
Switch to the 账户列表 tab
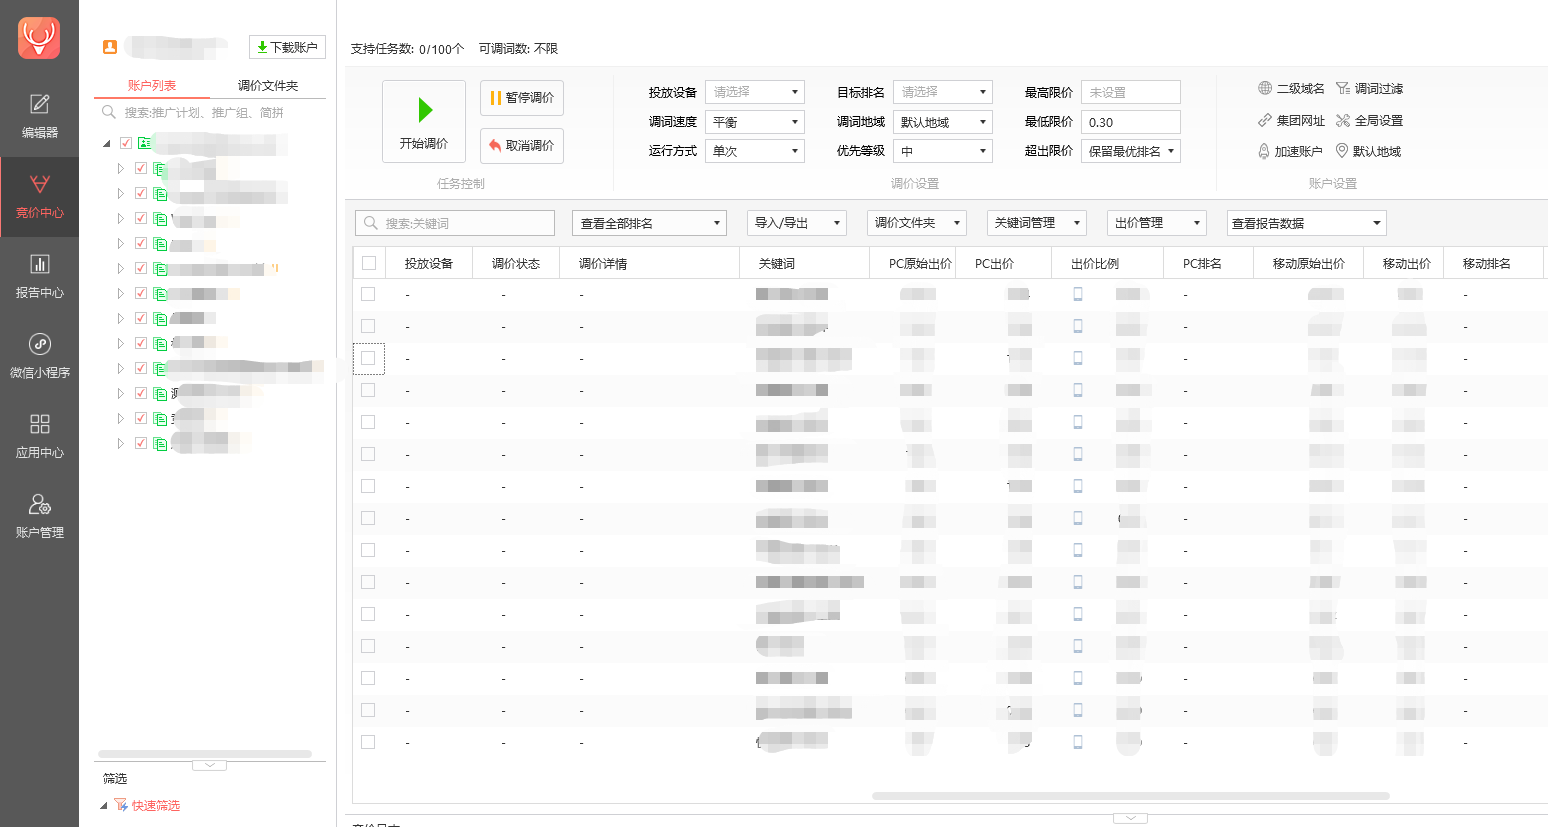[152, 85]
